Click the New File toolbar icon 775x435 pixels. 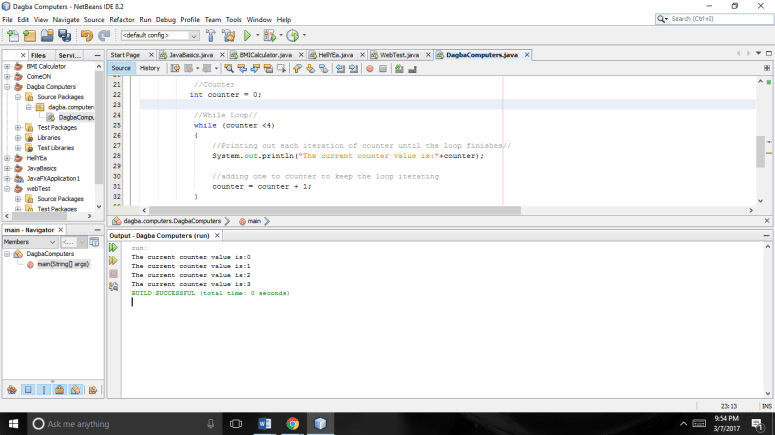pyautogui.click(x=12, y=35)
